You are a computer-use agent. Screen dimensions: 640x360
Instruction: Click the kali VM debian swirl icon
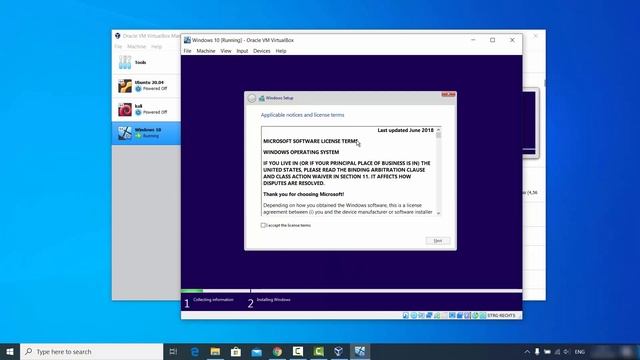(125, 109)
